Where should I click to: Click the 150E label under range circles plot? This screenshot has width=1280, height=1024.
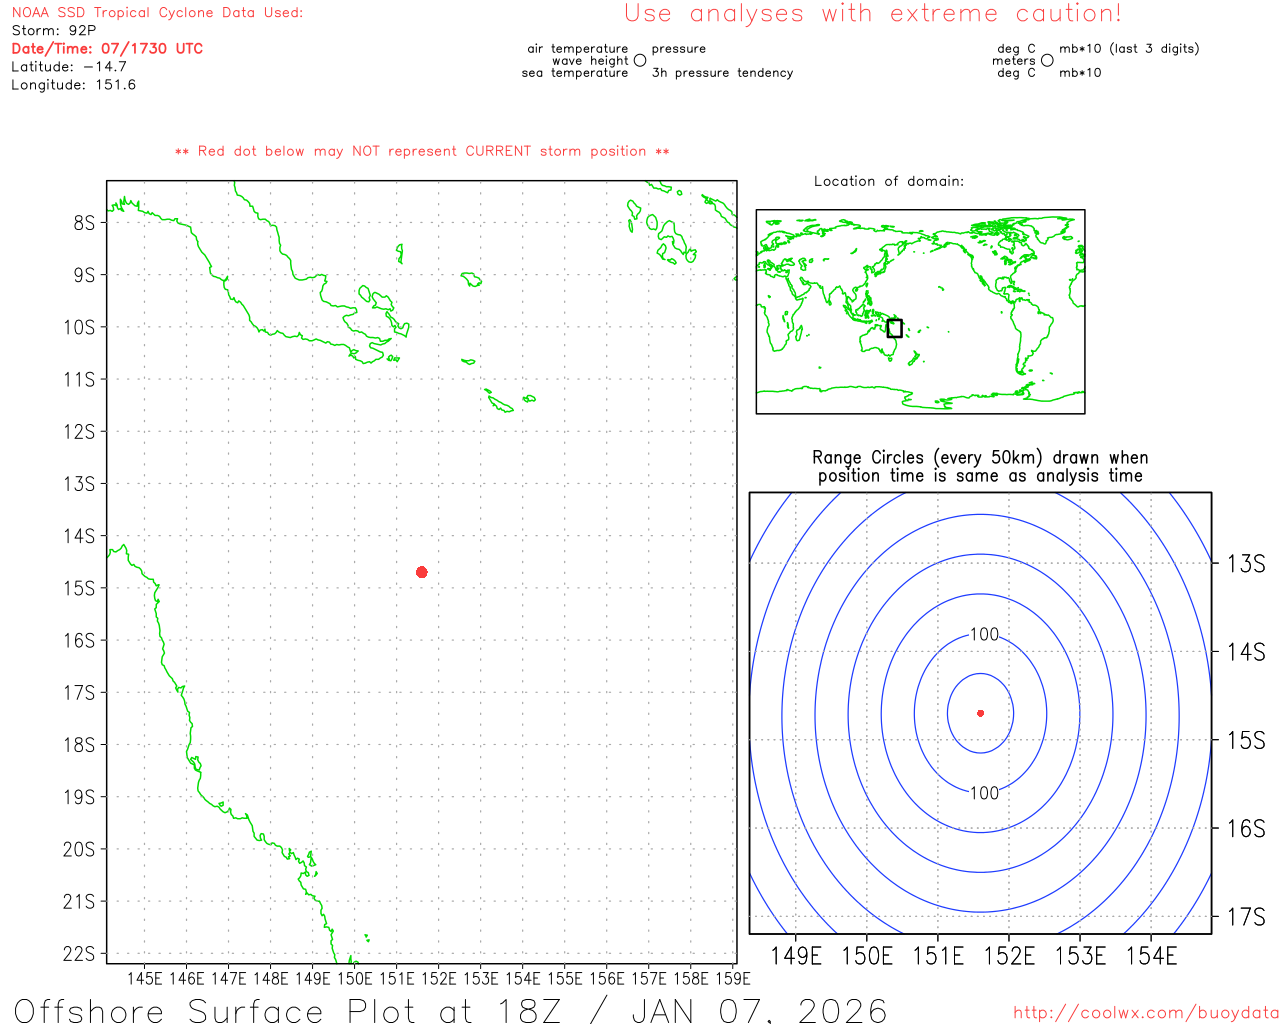tap(867, 956)
